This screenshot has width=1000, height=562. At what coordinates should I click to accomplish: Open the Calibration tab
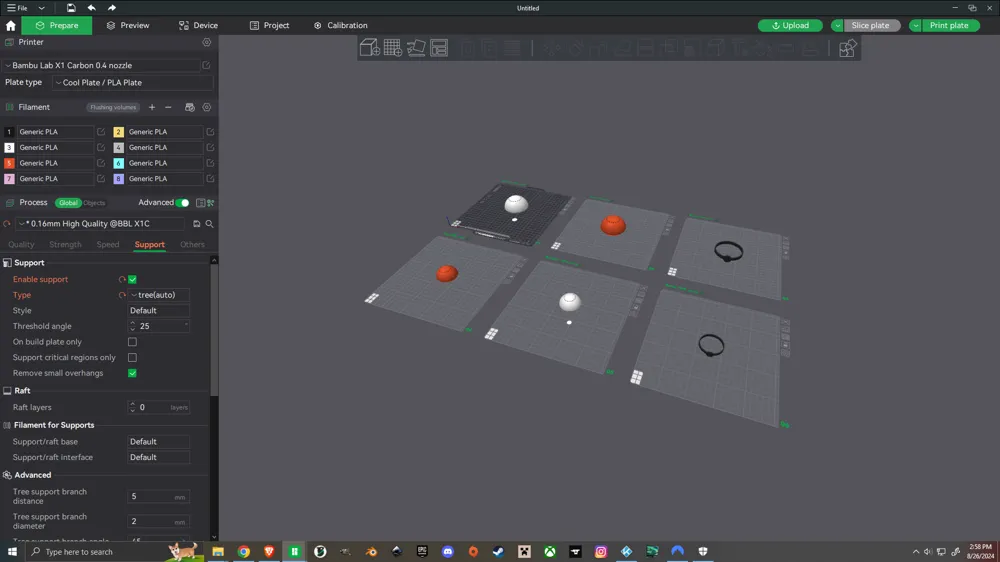pos(341,26)
